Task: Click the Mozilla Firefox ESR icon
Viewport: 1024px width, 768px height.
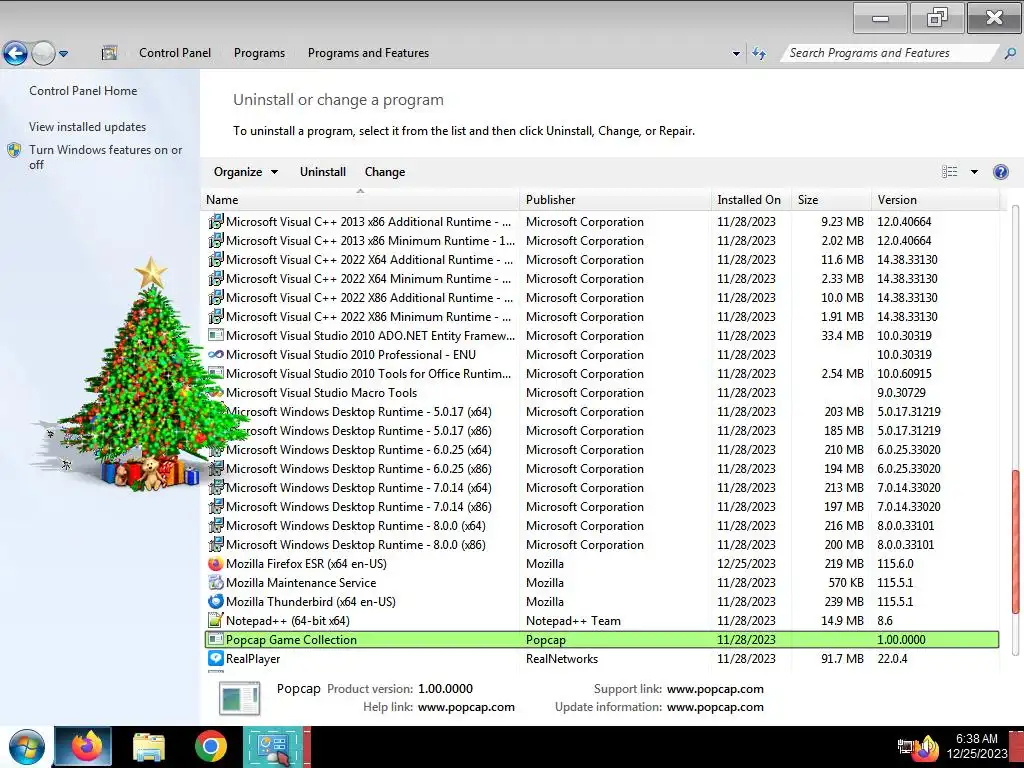Action: tap(216, 563)
